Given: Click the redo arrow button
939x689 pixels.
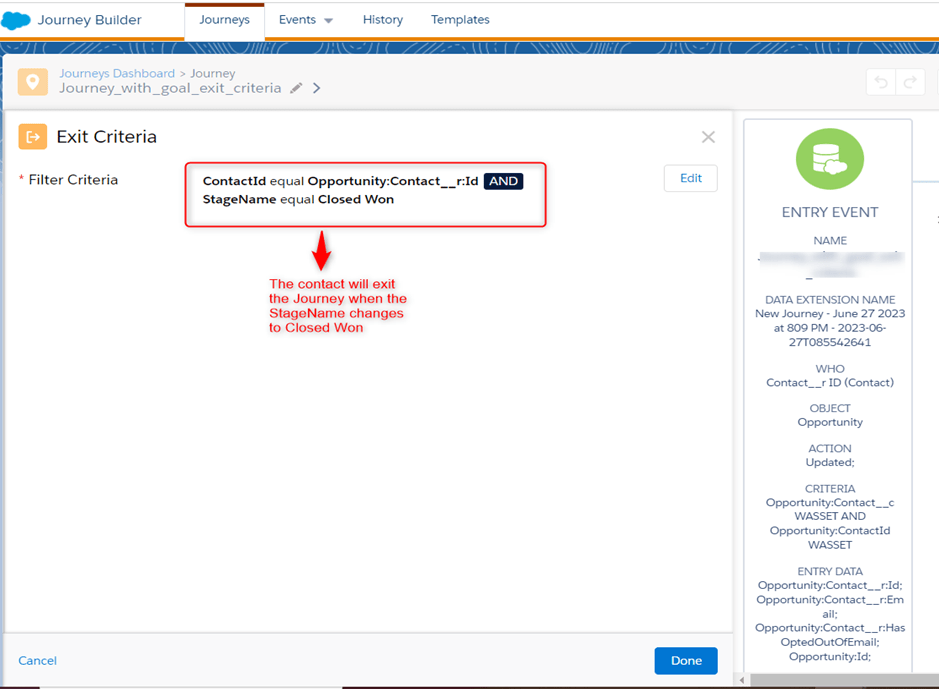Looking at the screenshot, I should [910, 81].
